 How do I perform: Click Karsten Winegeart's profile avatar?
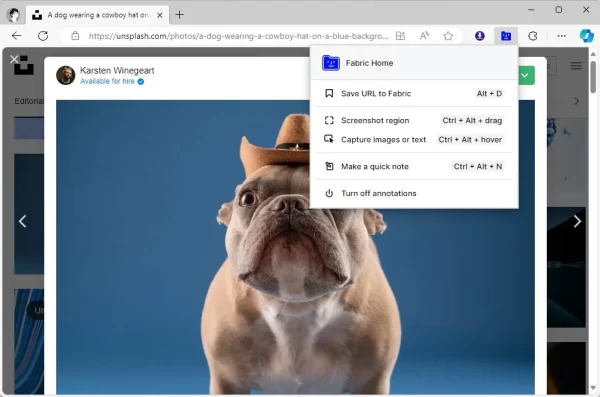tap(65, 75)
